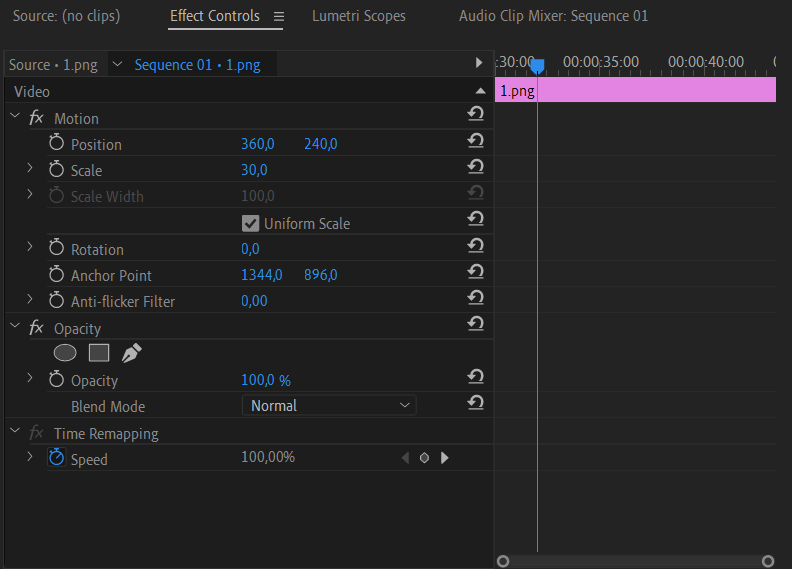Reset the Opacity effect

point(476,324)
